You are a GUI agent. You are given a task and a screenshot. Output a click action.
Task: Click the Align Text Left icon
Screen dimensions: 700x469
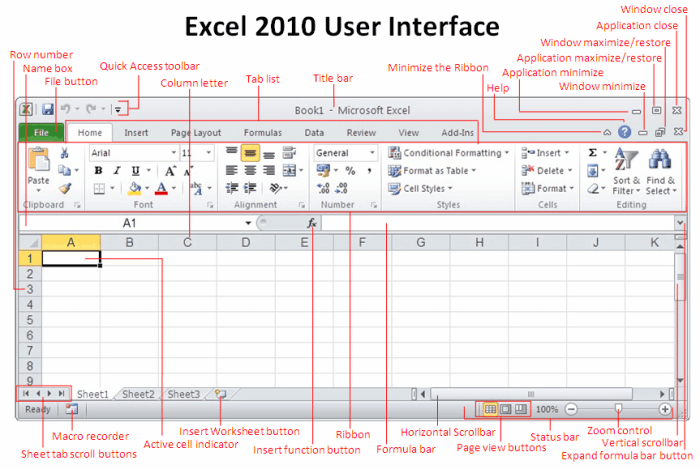231,170
